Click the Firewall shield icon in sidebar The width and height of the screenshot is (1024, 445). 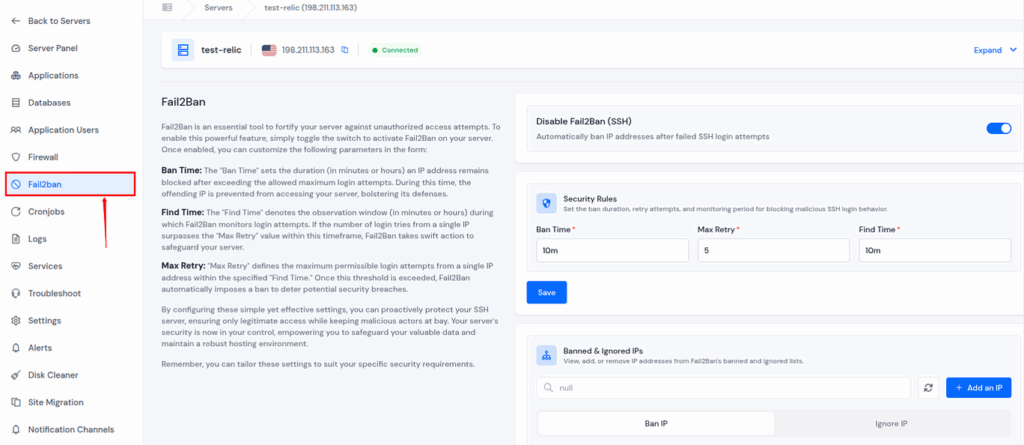[15, 157]
